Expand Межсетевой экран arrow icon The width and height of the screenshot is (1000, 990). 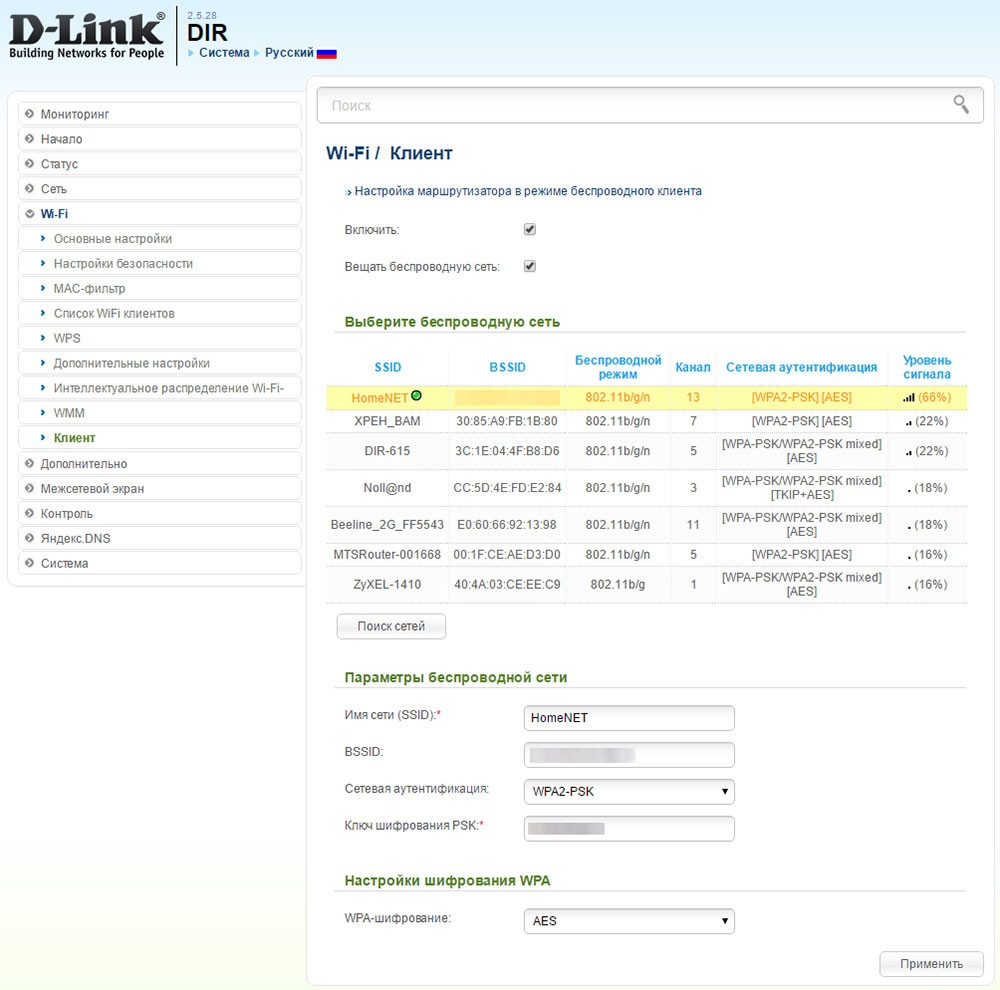click(x=29, y=488)
